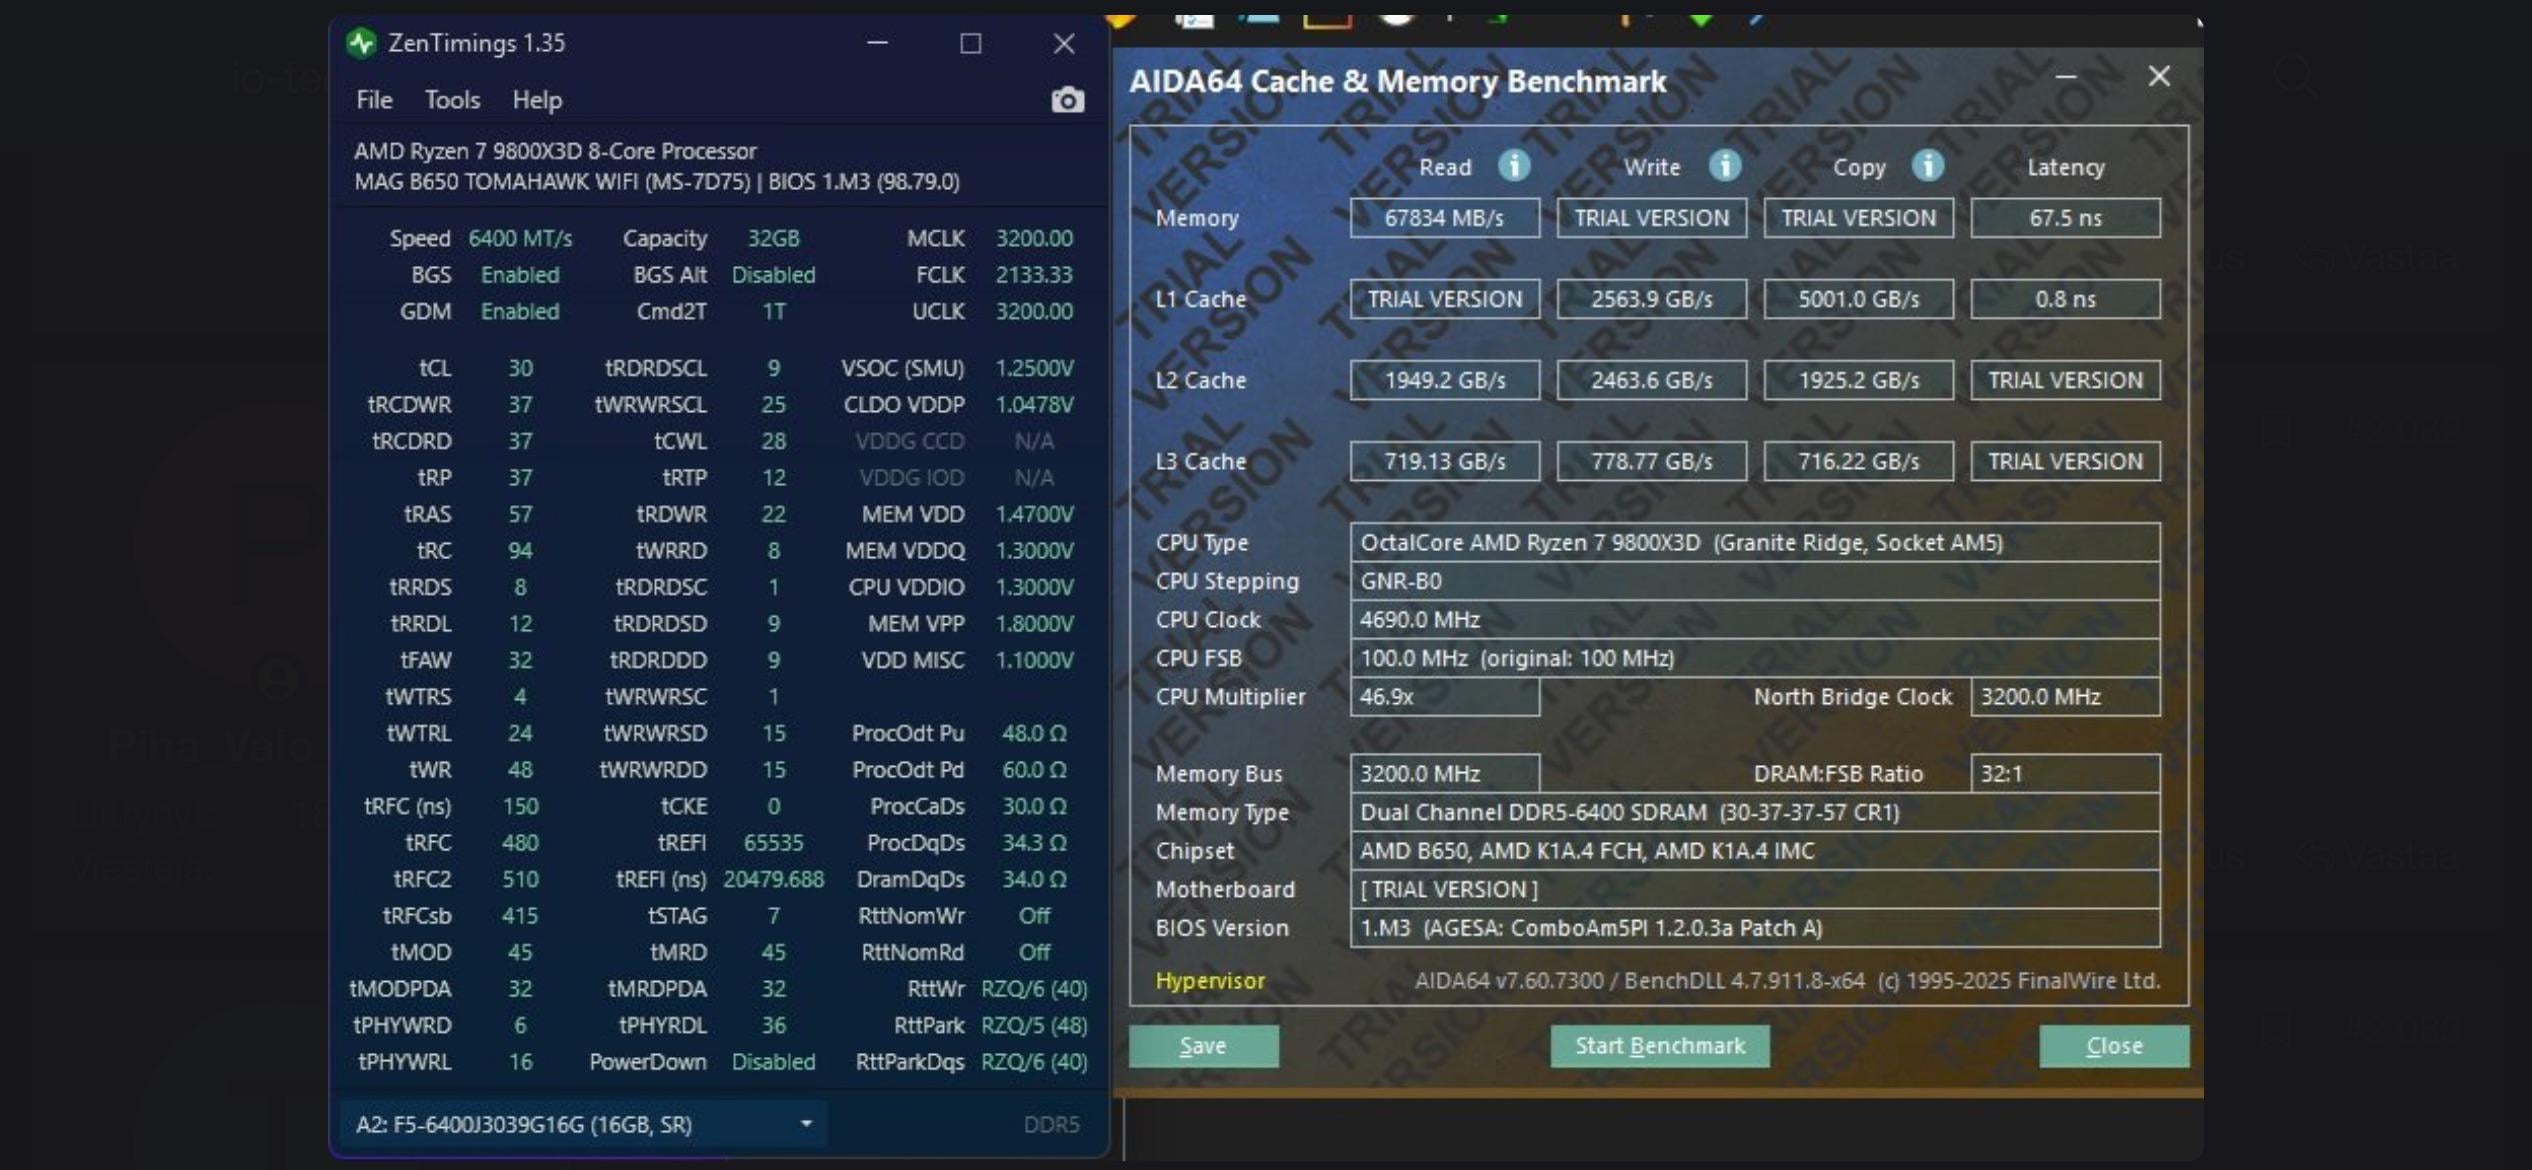Click the BIOS Version field 1.M3

(x=1755, y=928)
